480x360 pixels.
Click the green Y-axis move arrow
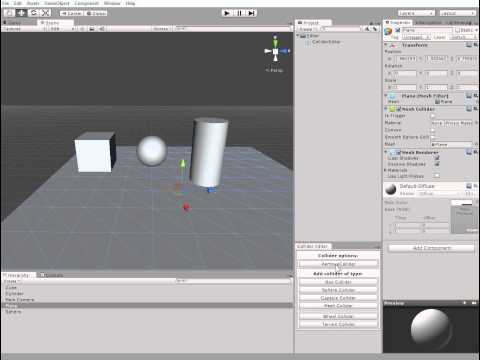pyautogui.click(x=182, y=164)
